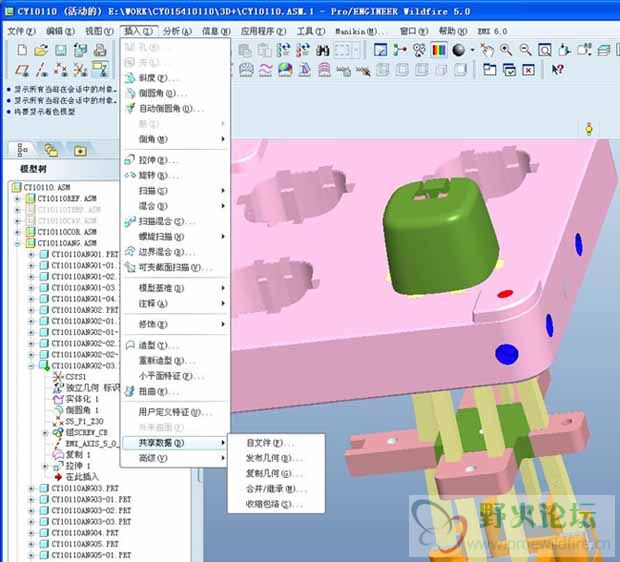620x562 pixels.
Task: Toggle datum point display
Action: [60, 70]
